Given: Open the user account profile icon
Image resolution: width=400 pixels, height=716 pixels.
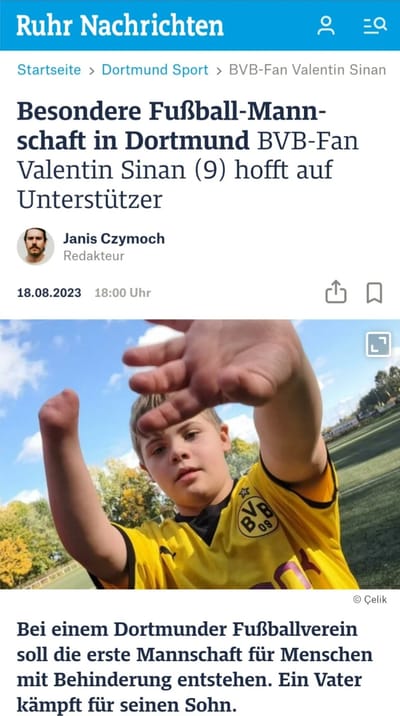Looking at the screenshot, I should pyautogui.click(x=326, y=25).
